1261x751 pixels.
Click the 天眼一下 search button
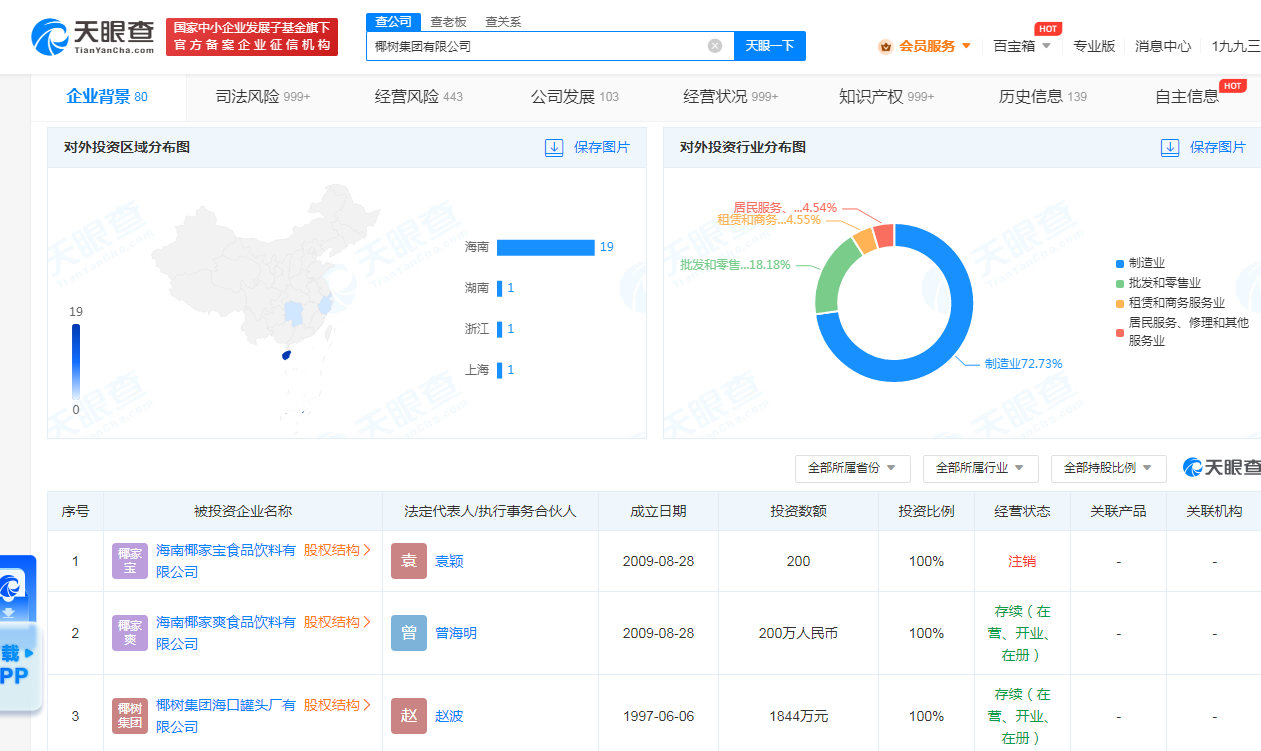(769, 45)
